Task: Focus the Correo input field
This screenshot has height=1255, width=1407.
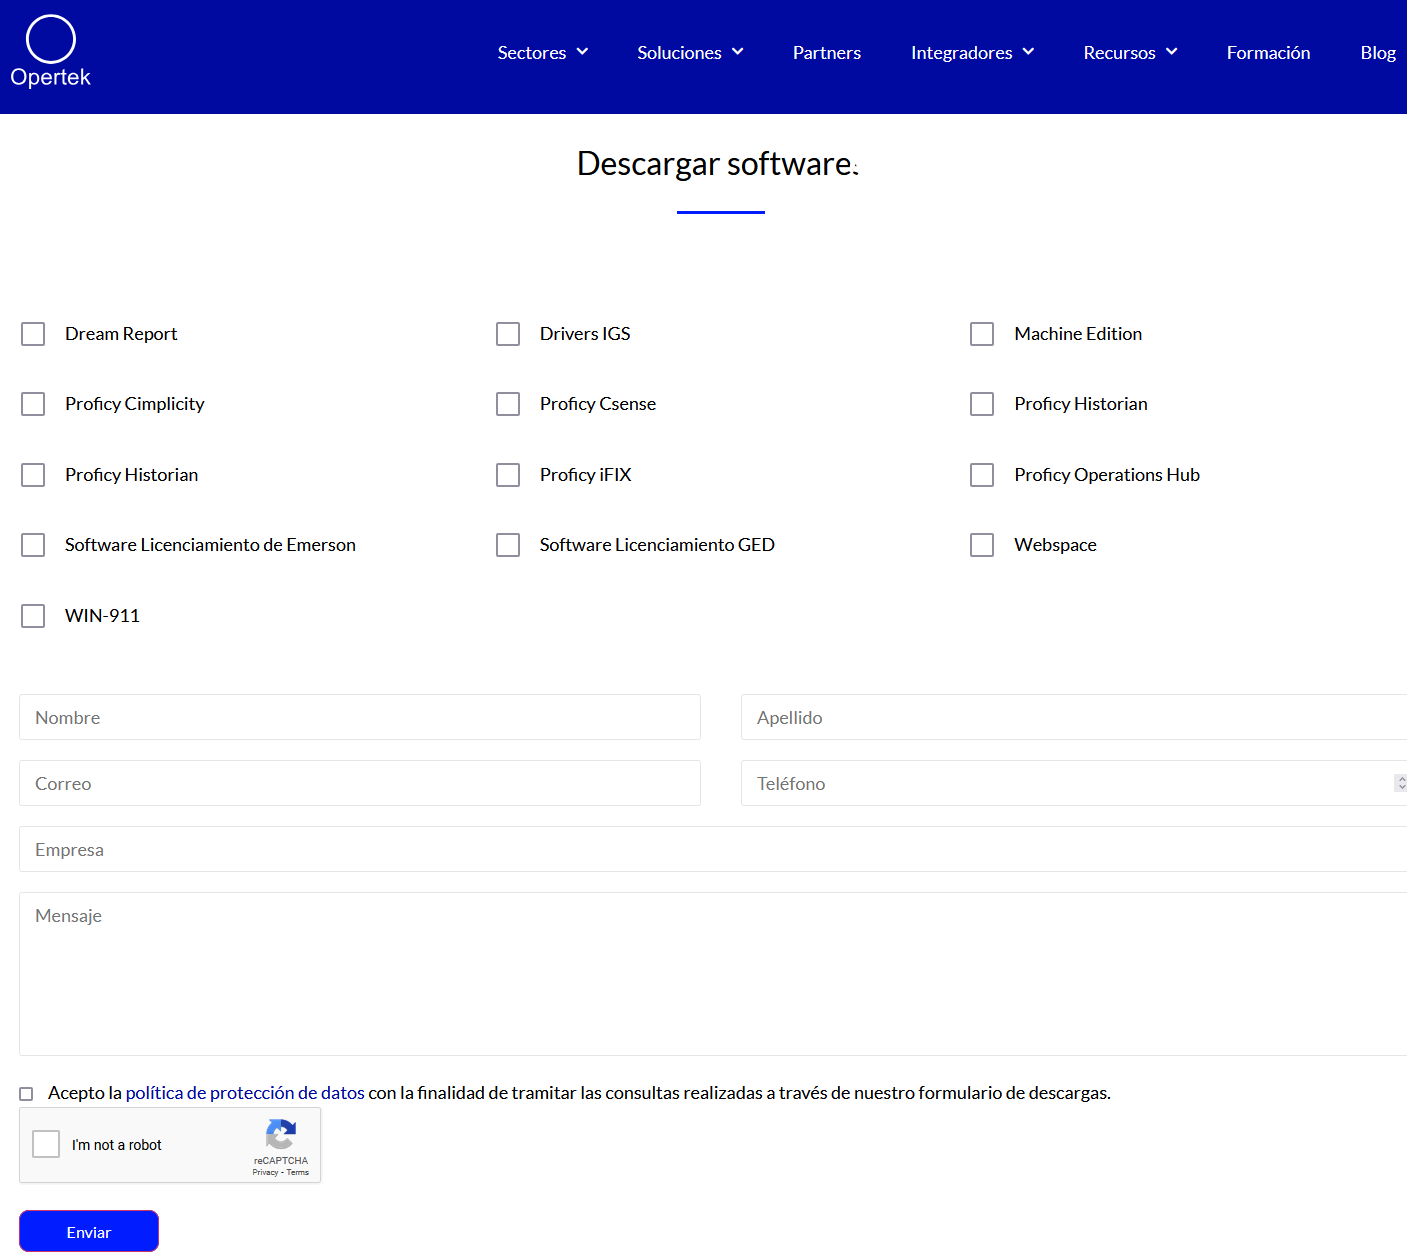Action: [x=360, y=783]
